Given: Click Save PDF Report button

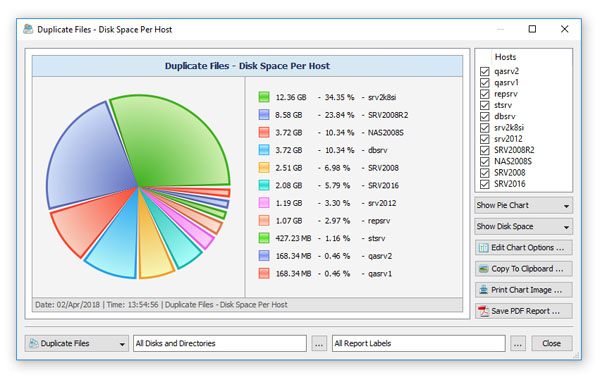Looking at the screenshot, I should pos(523,311).
